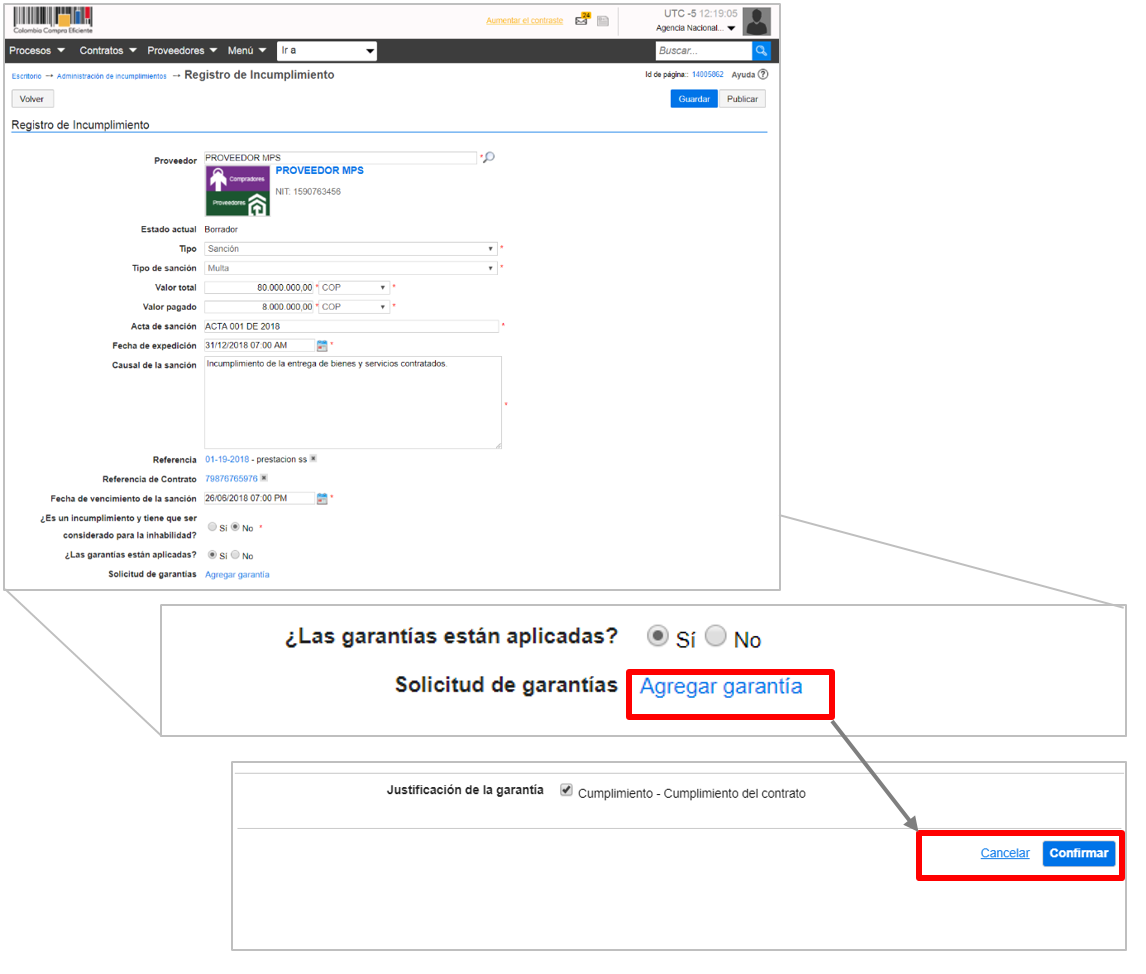The height and width of the screenshot is (974, 1146).
Task: Select No for garantías están aplicadas
Action: [x=235, y=554]
